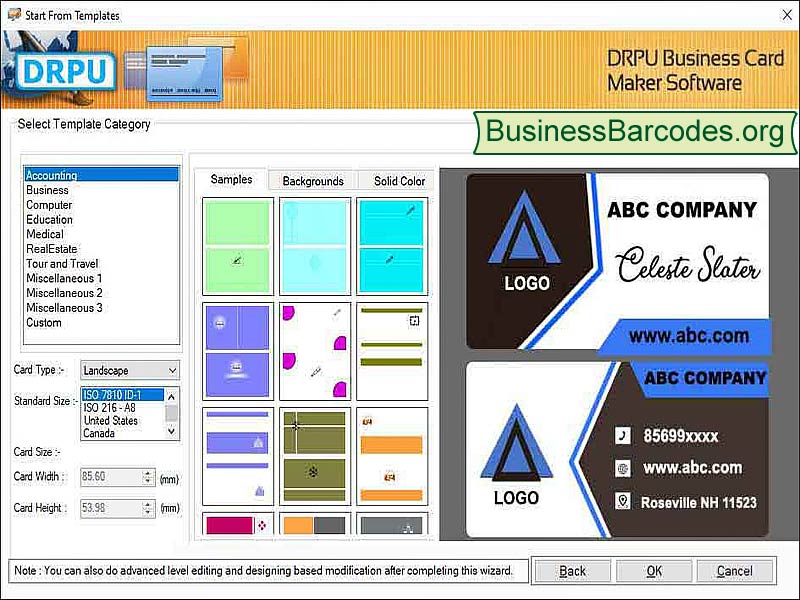Decrease Card Width with down stepper
This screenshot has height=600, width=800.
click(148, 481)
